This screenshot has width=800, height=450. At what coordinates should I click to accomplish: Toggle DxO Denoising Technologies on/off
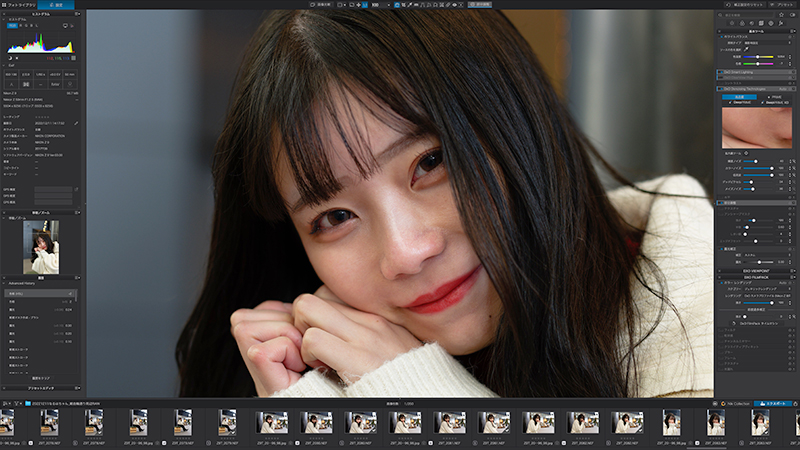(722, 89)
